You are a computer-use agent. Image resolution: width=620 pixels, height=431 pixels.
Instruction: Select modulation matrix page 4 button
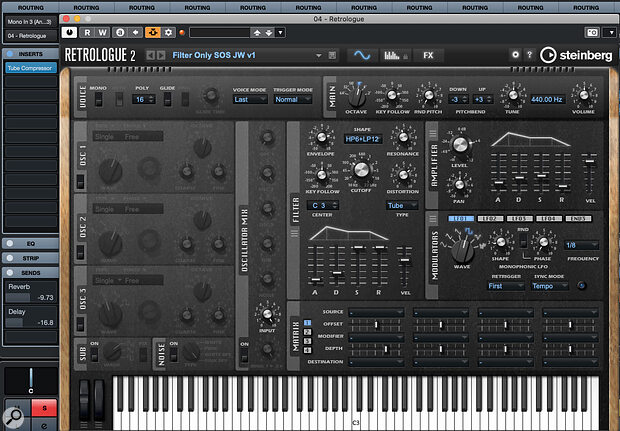307,350
